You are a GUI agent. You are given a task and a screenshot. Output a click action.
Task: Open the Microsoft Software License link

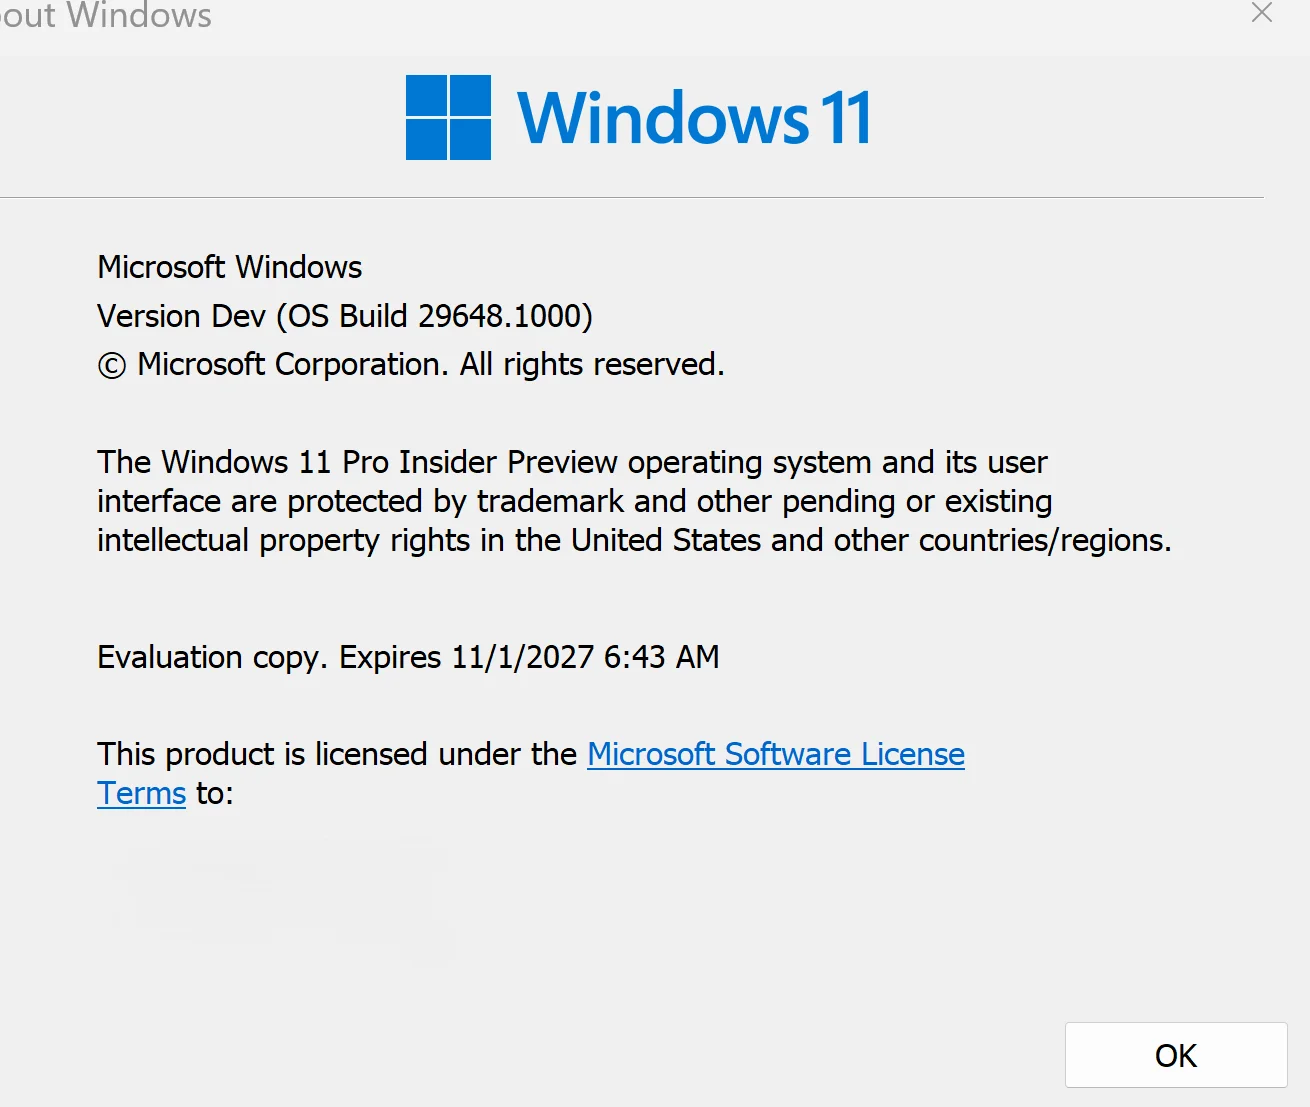776,754
